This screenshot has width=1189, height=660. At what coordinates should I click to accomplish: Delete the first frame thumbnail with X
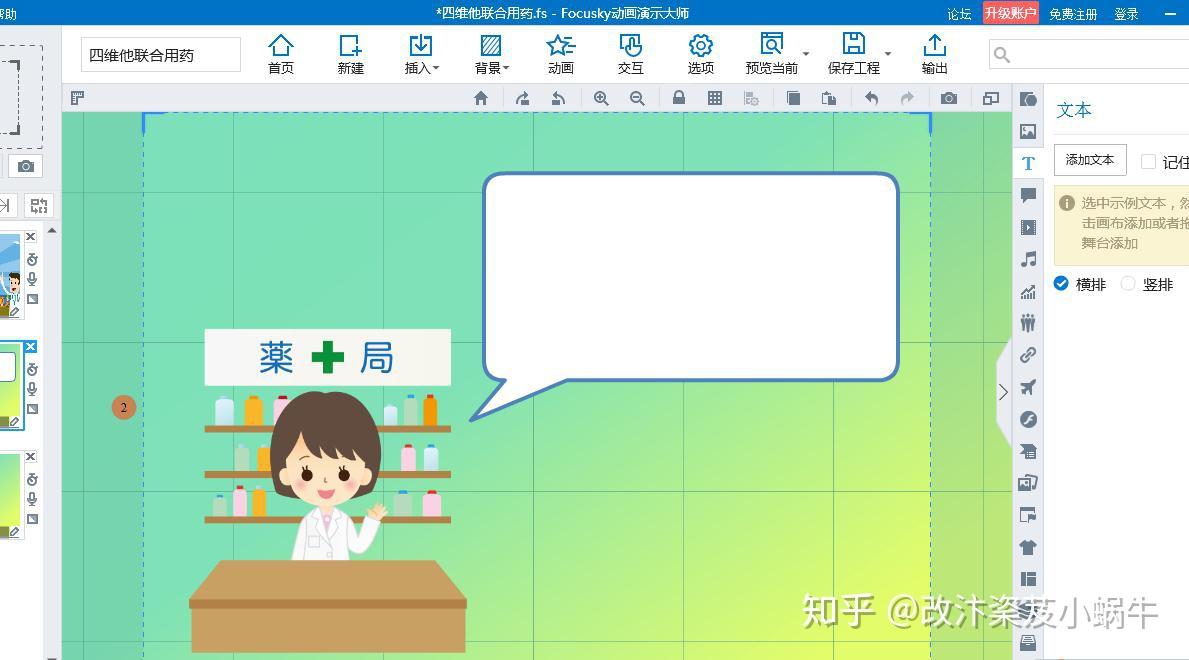31,237
